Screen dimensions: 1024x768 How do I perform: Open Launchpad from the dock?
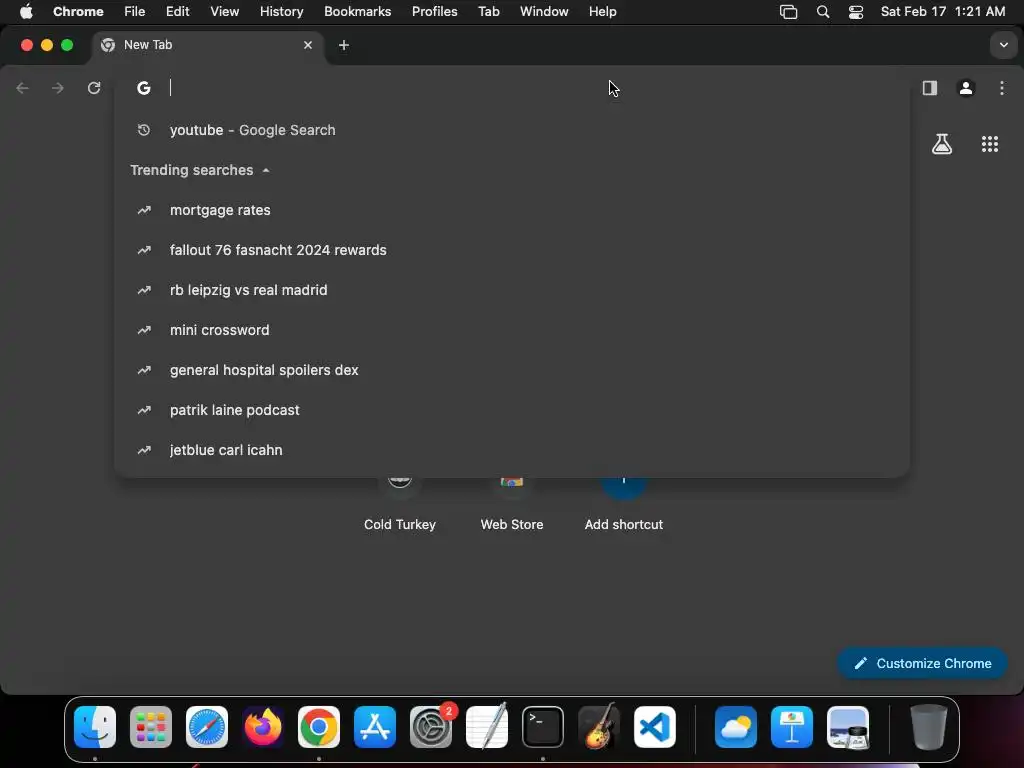tap(151, 727)
